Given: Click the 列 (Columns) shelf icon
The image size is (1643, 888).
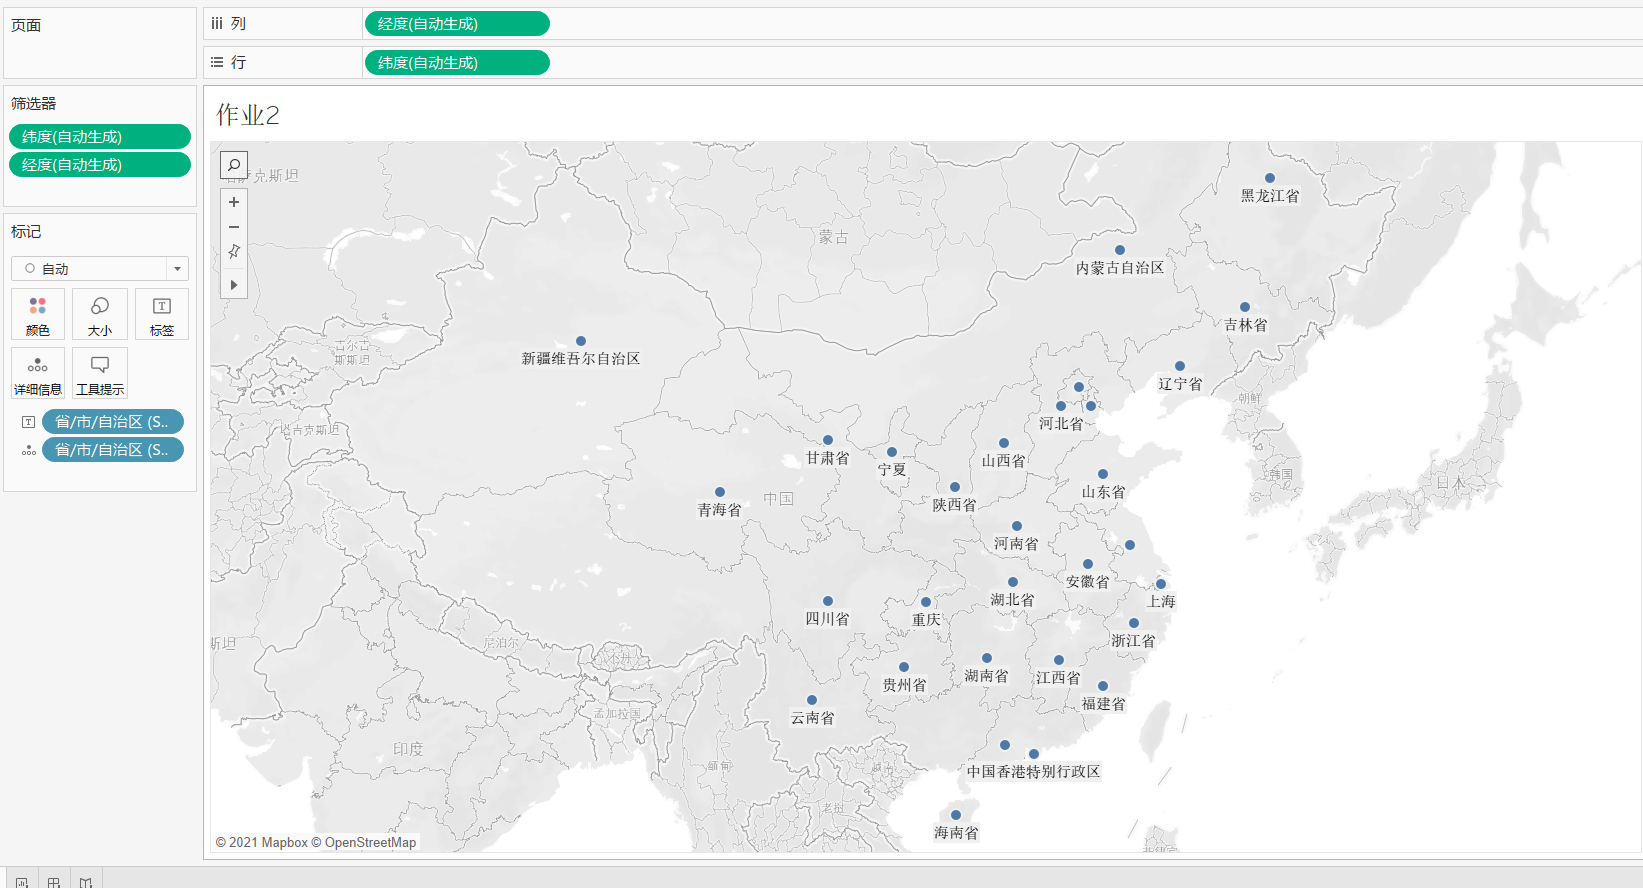Looking at the screenshot, I should point(217,24).
